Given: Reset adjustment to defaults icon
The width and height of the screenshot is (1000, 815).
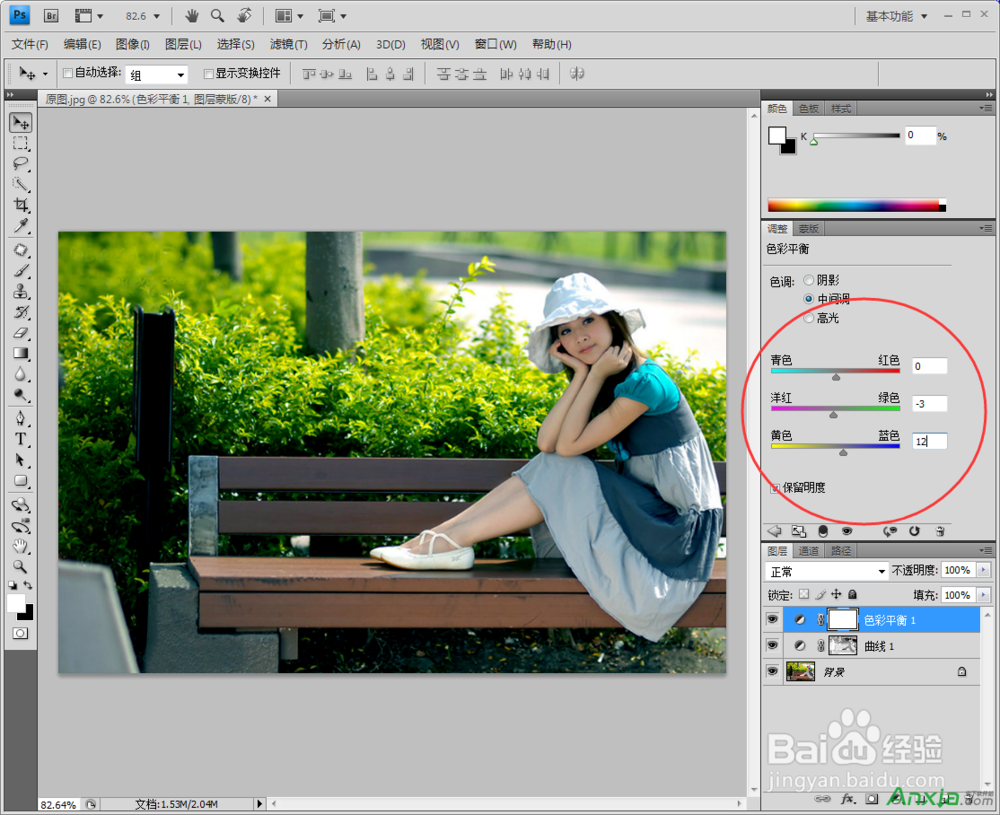Looking at the screenshot, I should [914, 531].
